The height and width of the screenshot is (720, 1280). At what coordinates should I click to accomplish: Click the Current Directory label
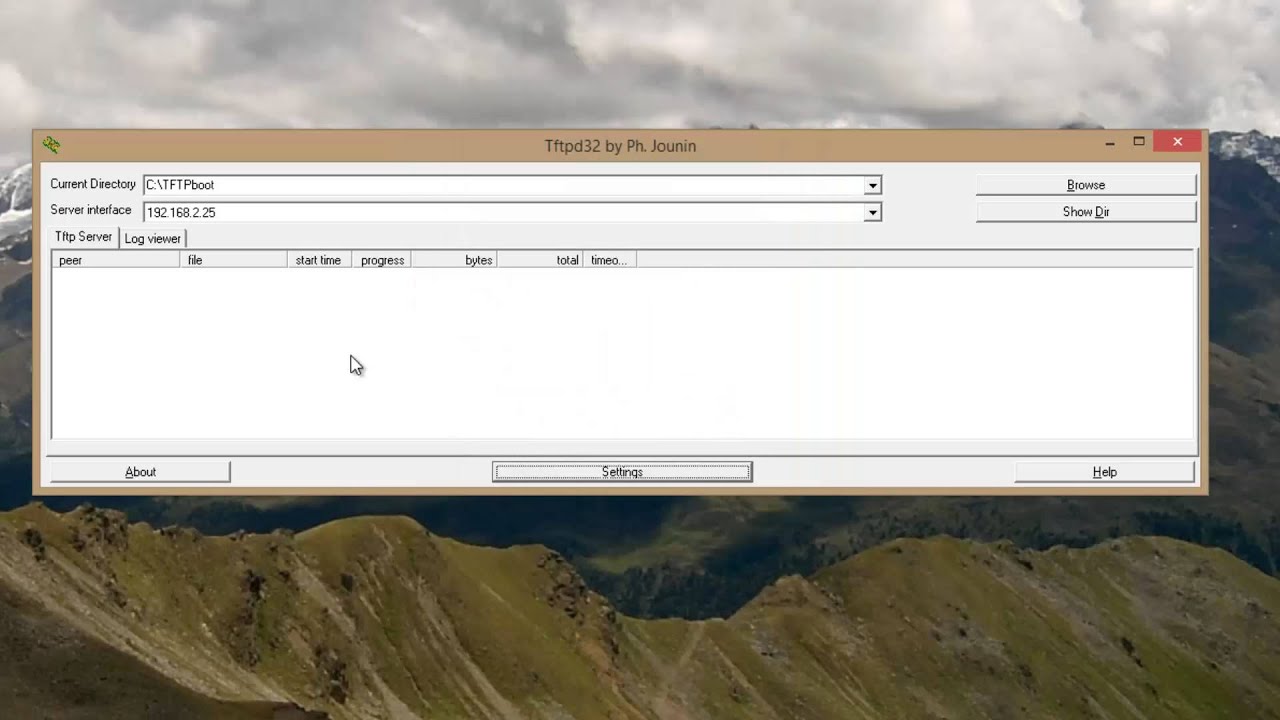pos(93,184)
